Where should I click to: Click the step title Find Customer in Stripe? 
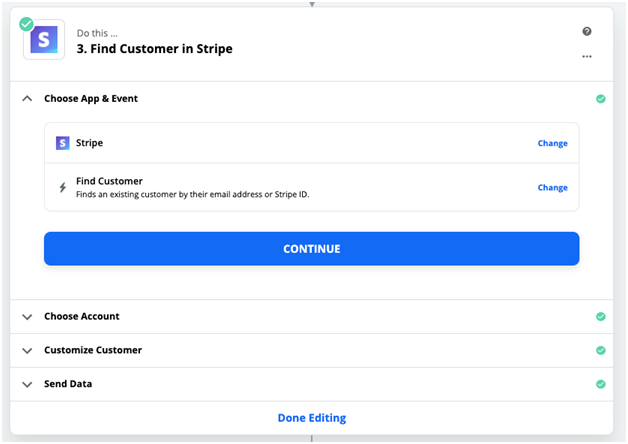[x=155, y=49]
